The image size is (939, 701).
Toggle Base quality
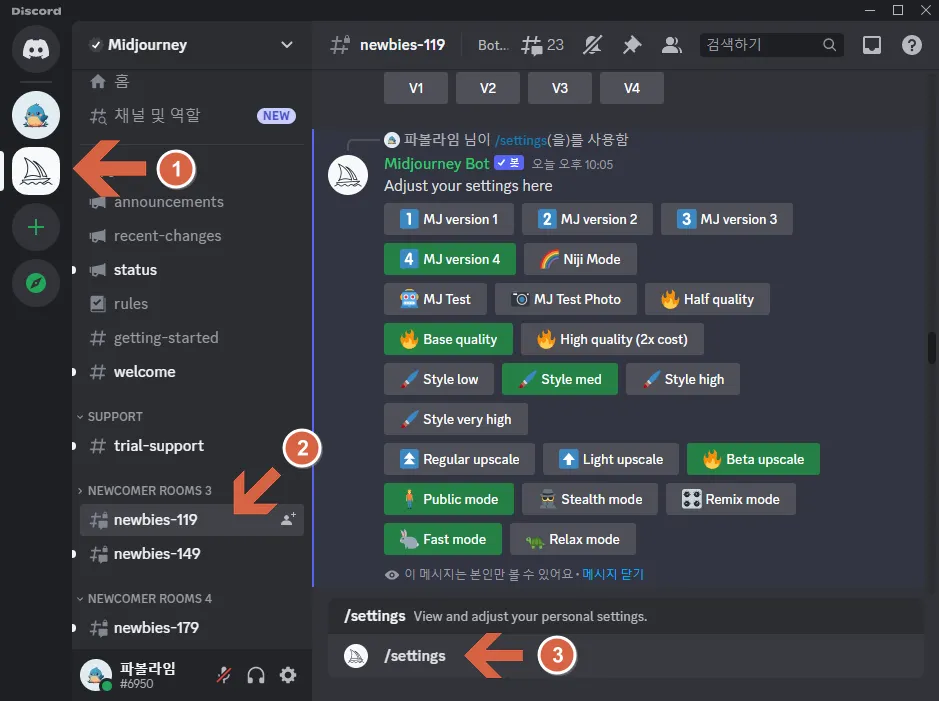449,339
